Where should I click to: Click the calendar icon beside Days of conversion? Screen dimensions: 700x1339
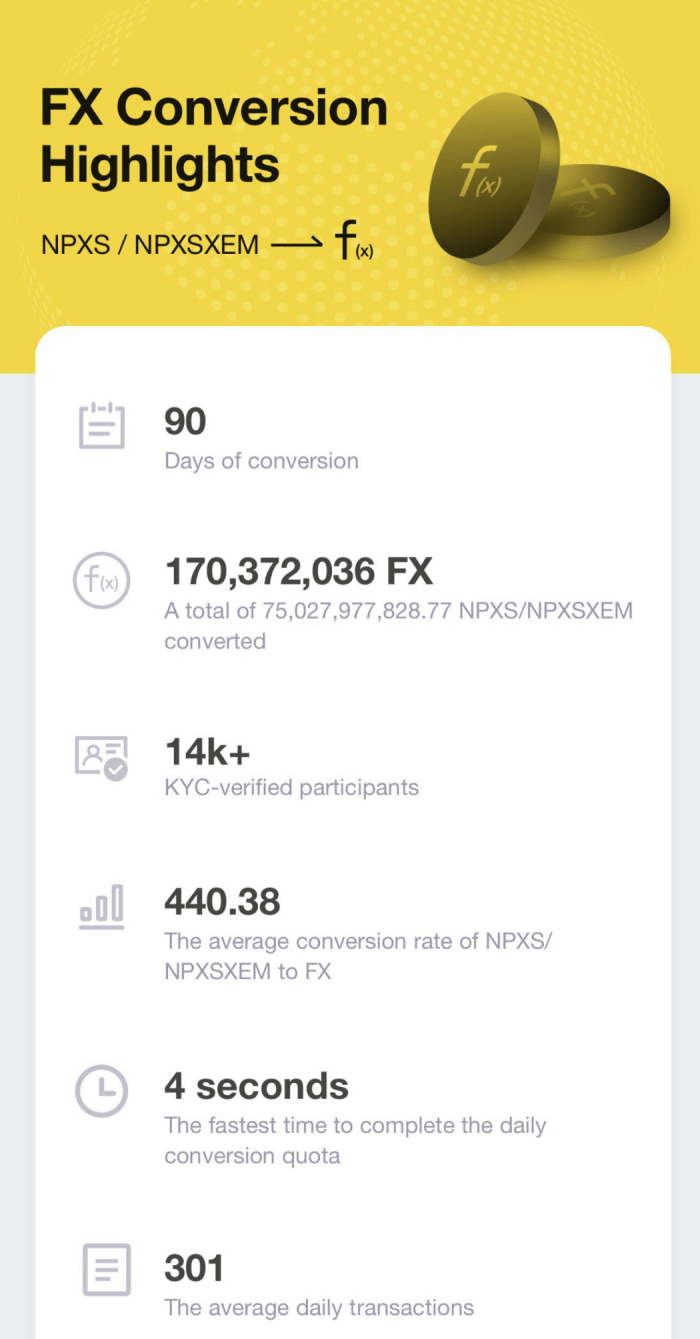(102, 425)
